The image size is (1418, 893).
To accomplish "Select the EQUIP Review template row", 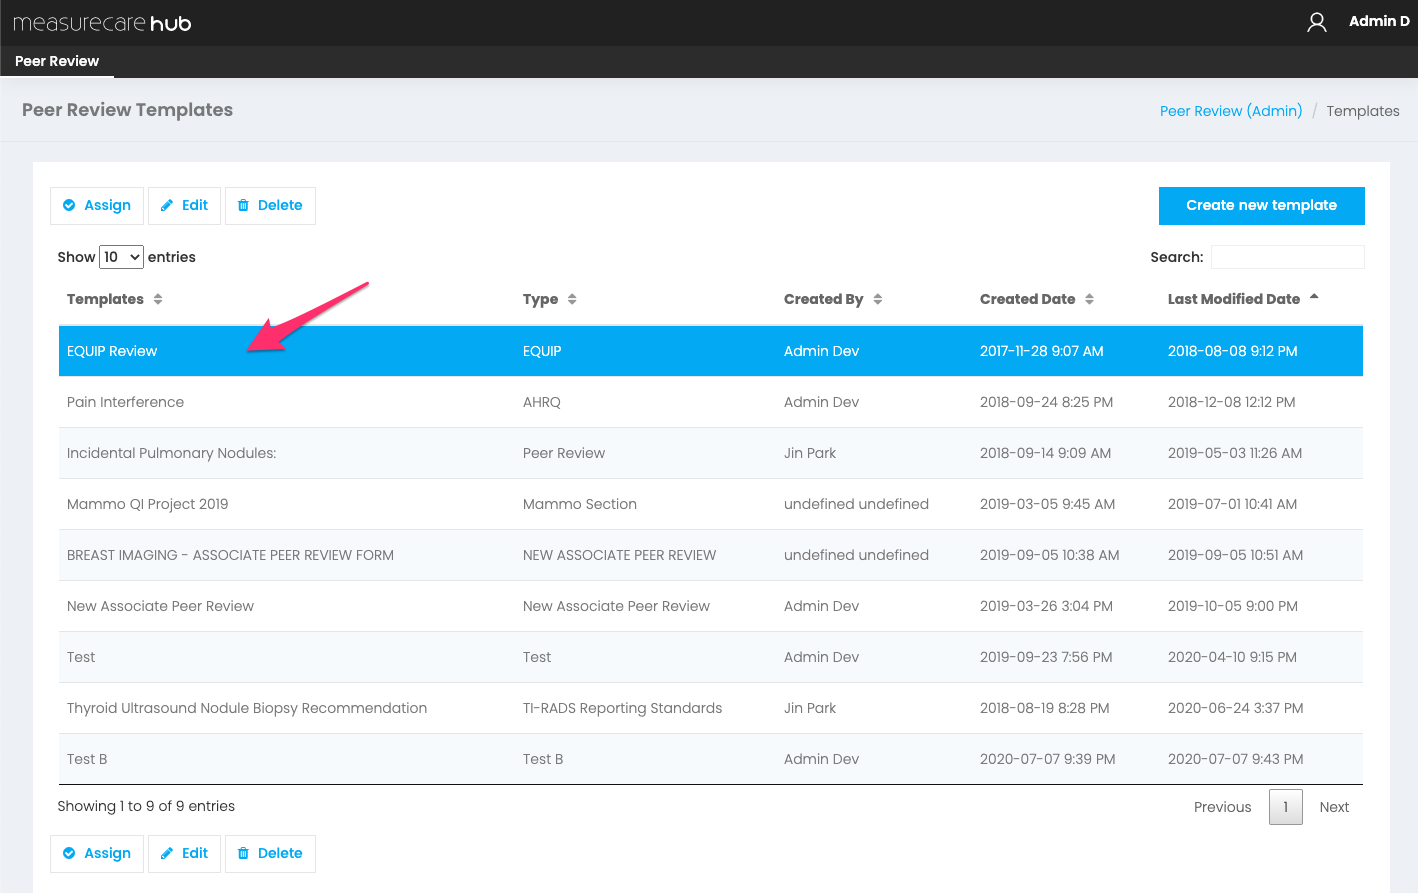I will (711, 351).
